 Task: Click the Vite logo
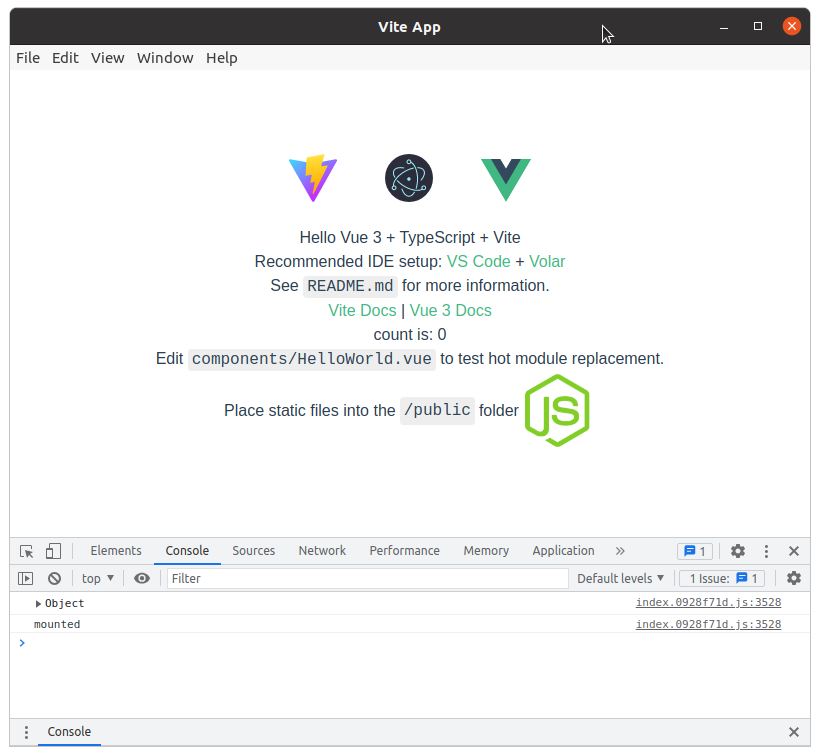(313, 178)
